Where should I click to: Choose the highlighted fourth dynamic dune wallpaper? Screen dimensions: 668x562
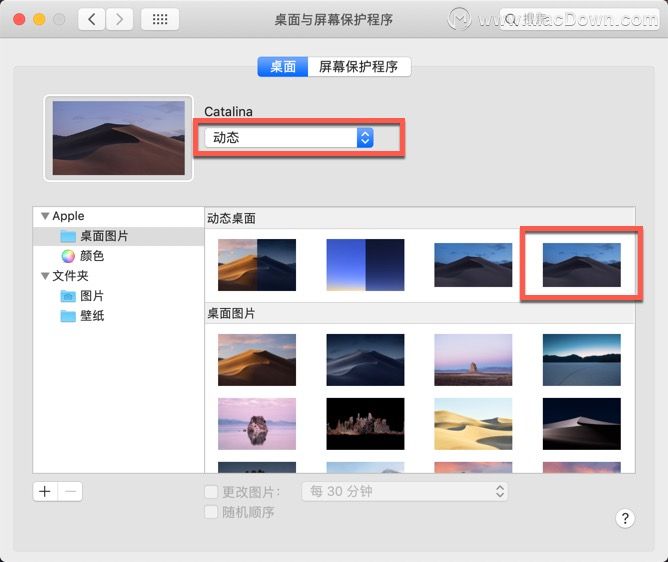pos(582,265)
